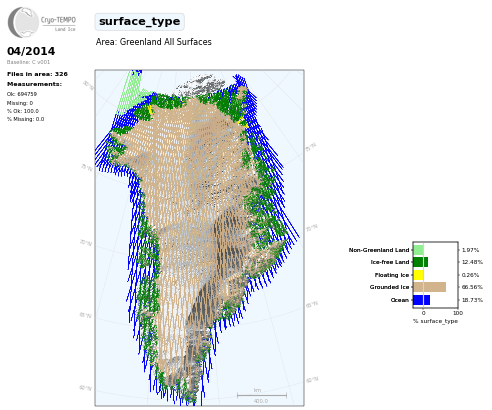Select the Non-Greenland Land legend label
The height and width of the screenshot is (410, 492).
click(x=379, y=250)
